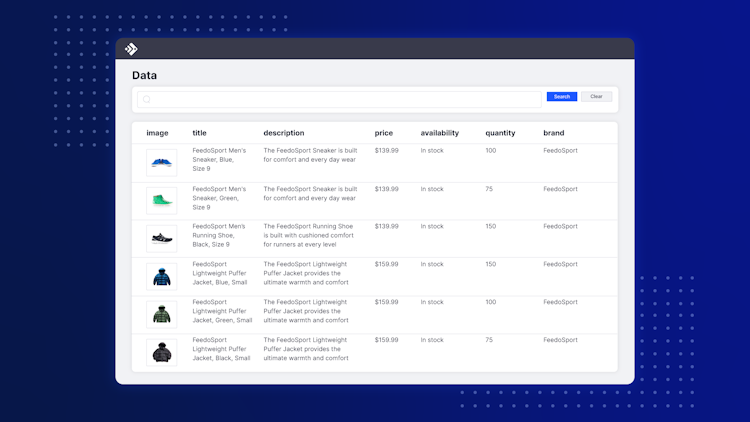Image resolution: width=750 pixels, height=422 pixels.
Task: Open the black running shoe thumbnail
Action: tap(162, 238)
